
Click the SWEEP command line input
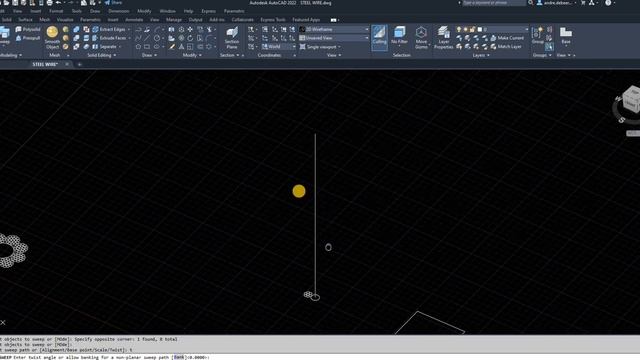point(320,357)
